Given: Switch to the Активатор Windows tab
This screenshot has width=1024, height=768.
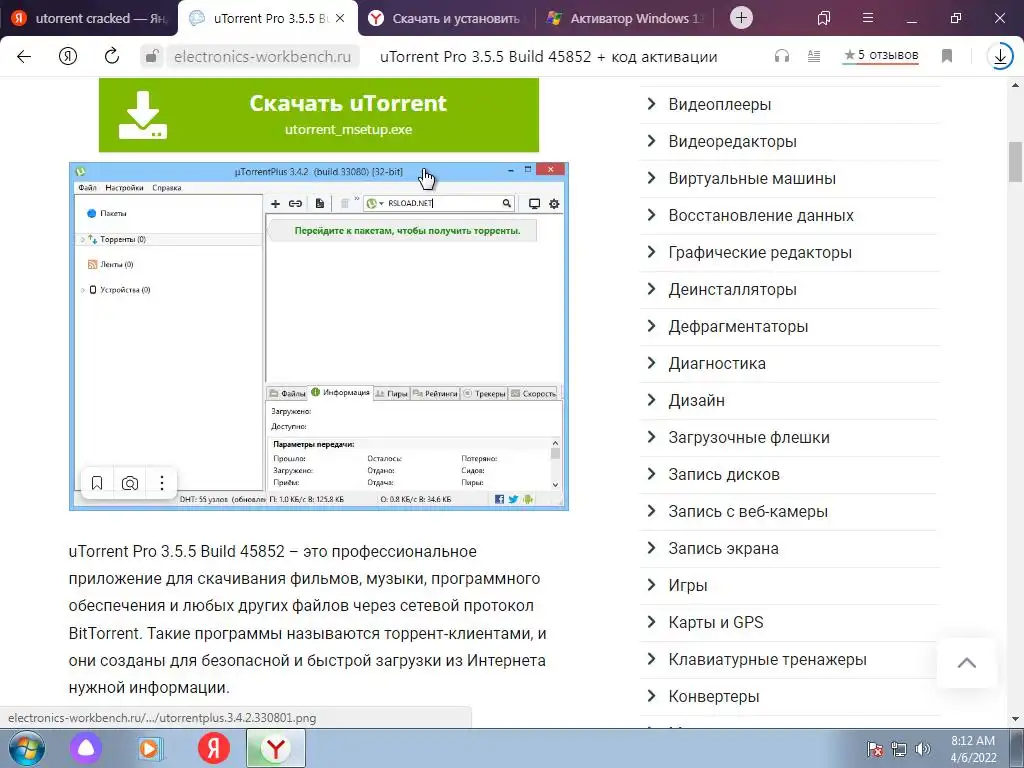Looking at the screenshot, I should 626,18.
